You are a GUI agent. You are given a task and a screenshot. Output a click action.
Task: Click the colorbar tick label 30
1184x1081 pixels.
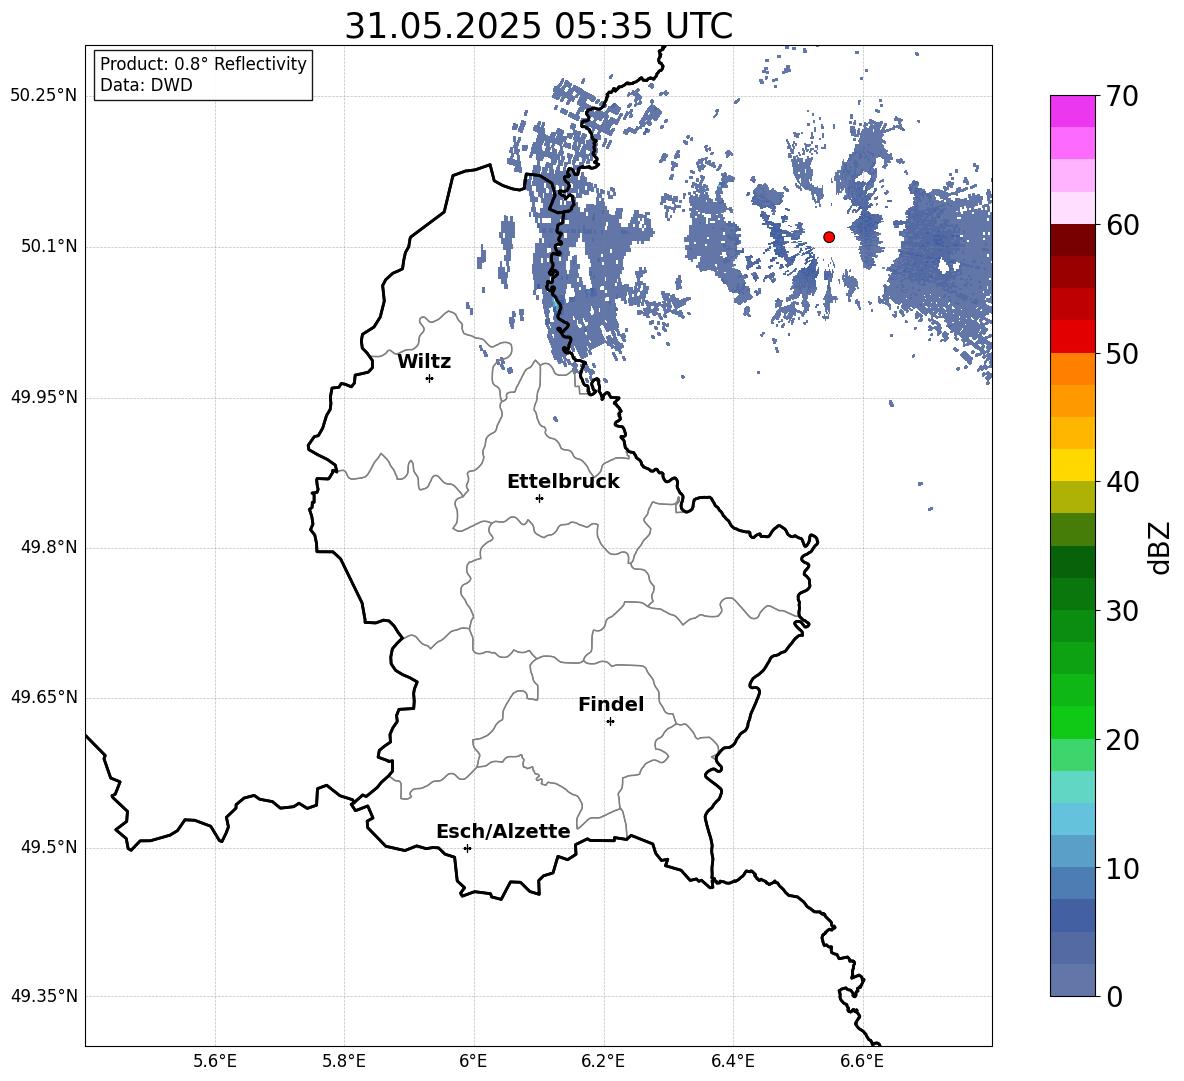1122,611
